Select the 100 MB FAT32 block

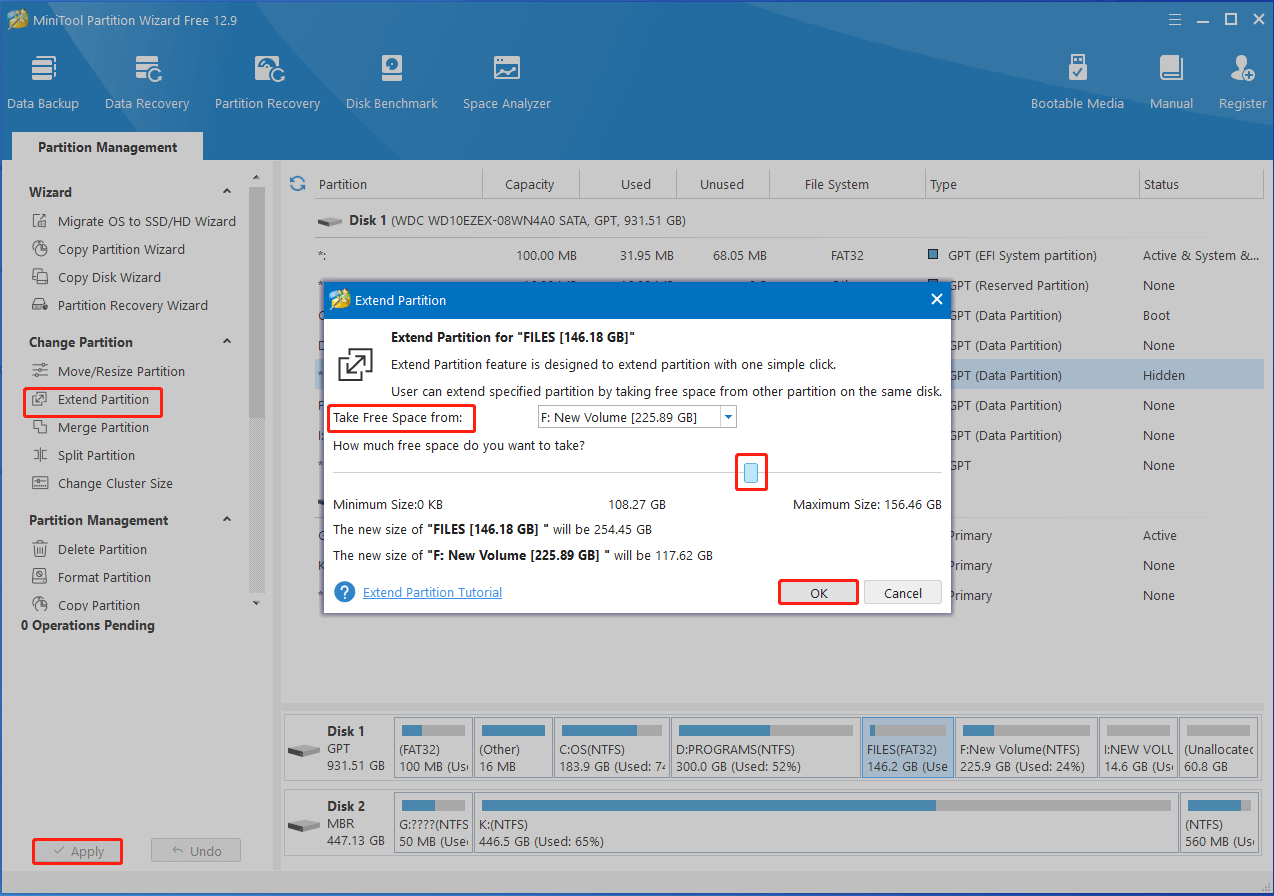click(x=433, y=747)
